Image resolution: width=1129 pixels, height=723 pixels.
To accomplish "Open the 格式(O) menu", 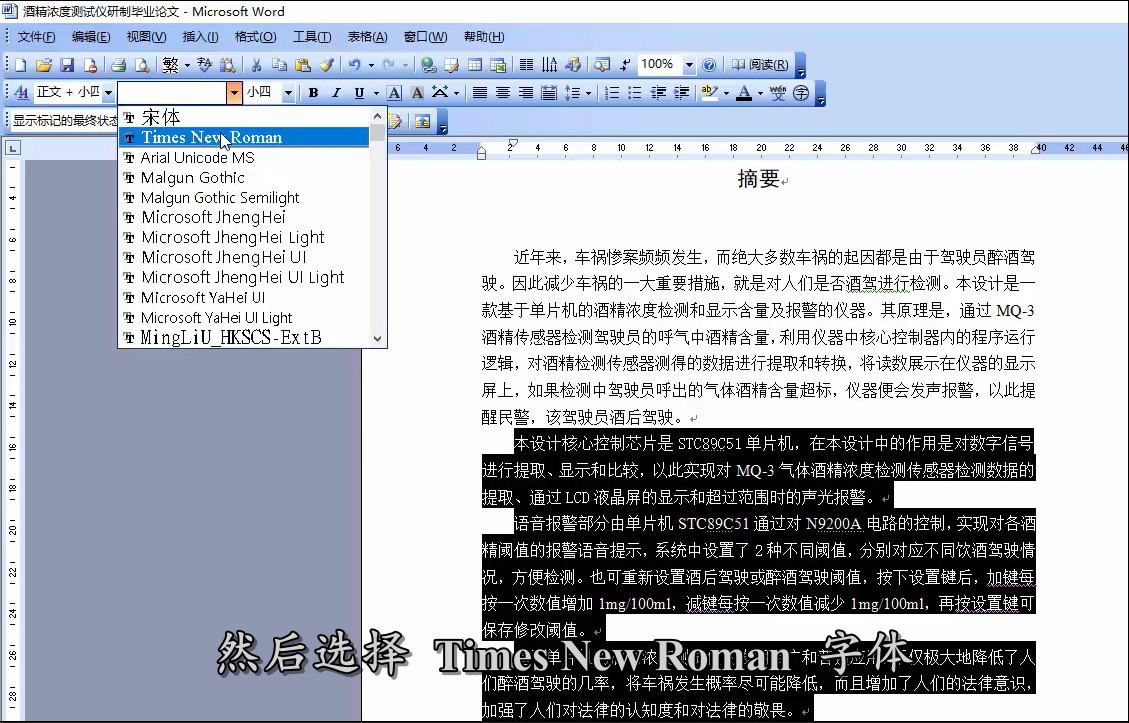I will (256, 37).
